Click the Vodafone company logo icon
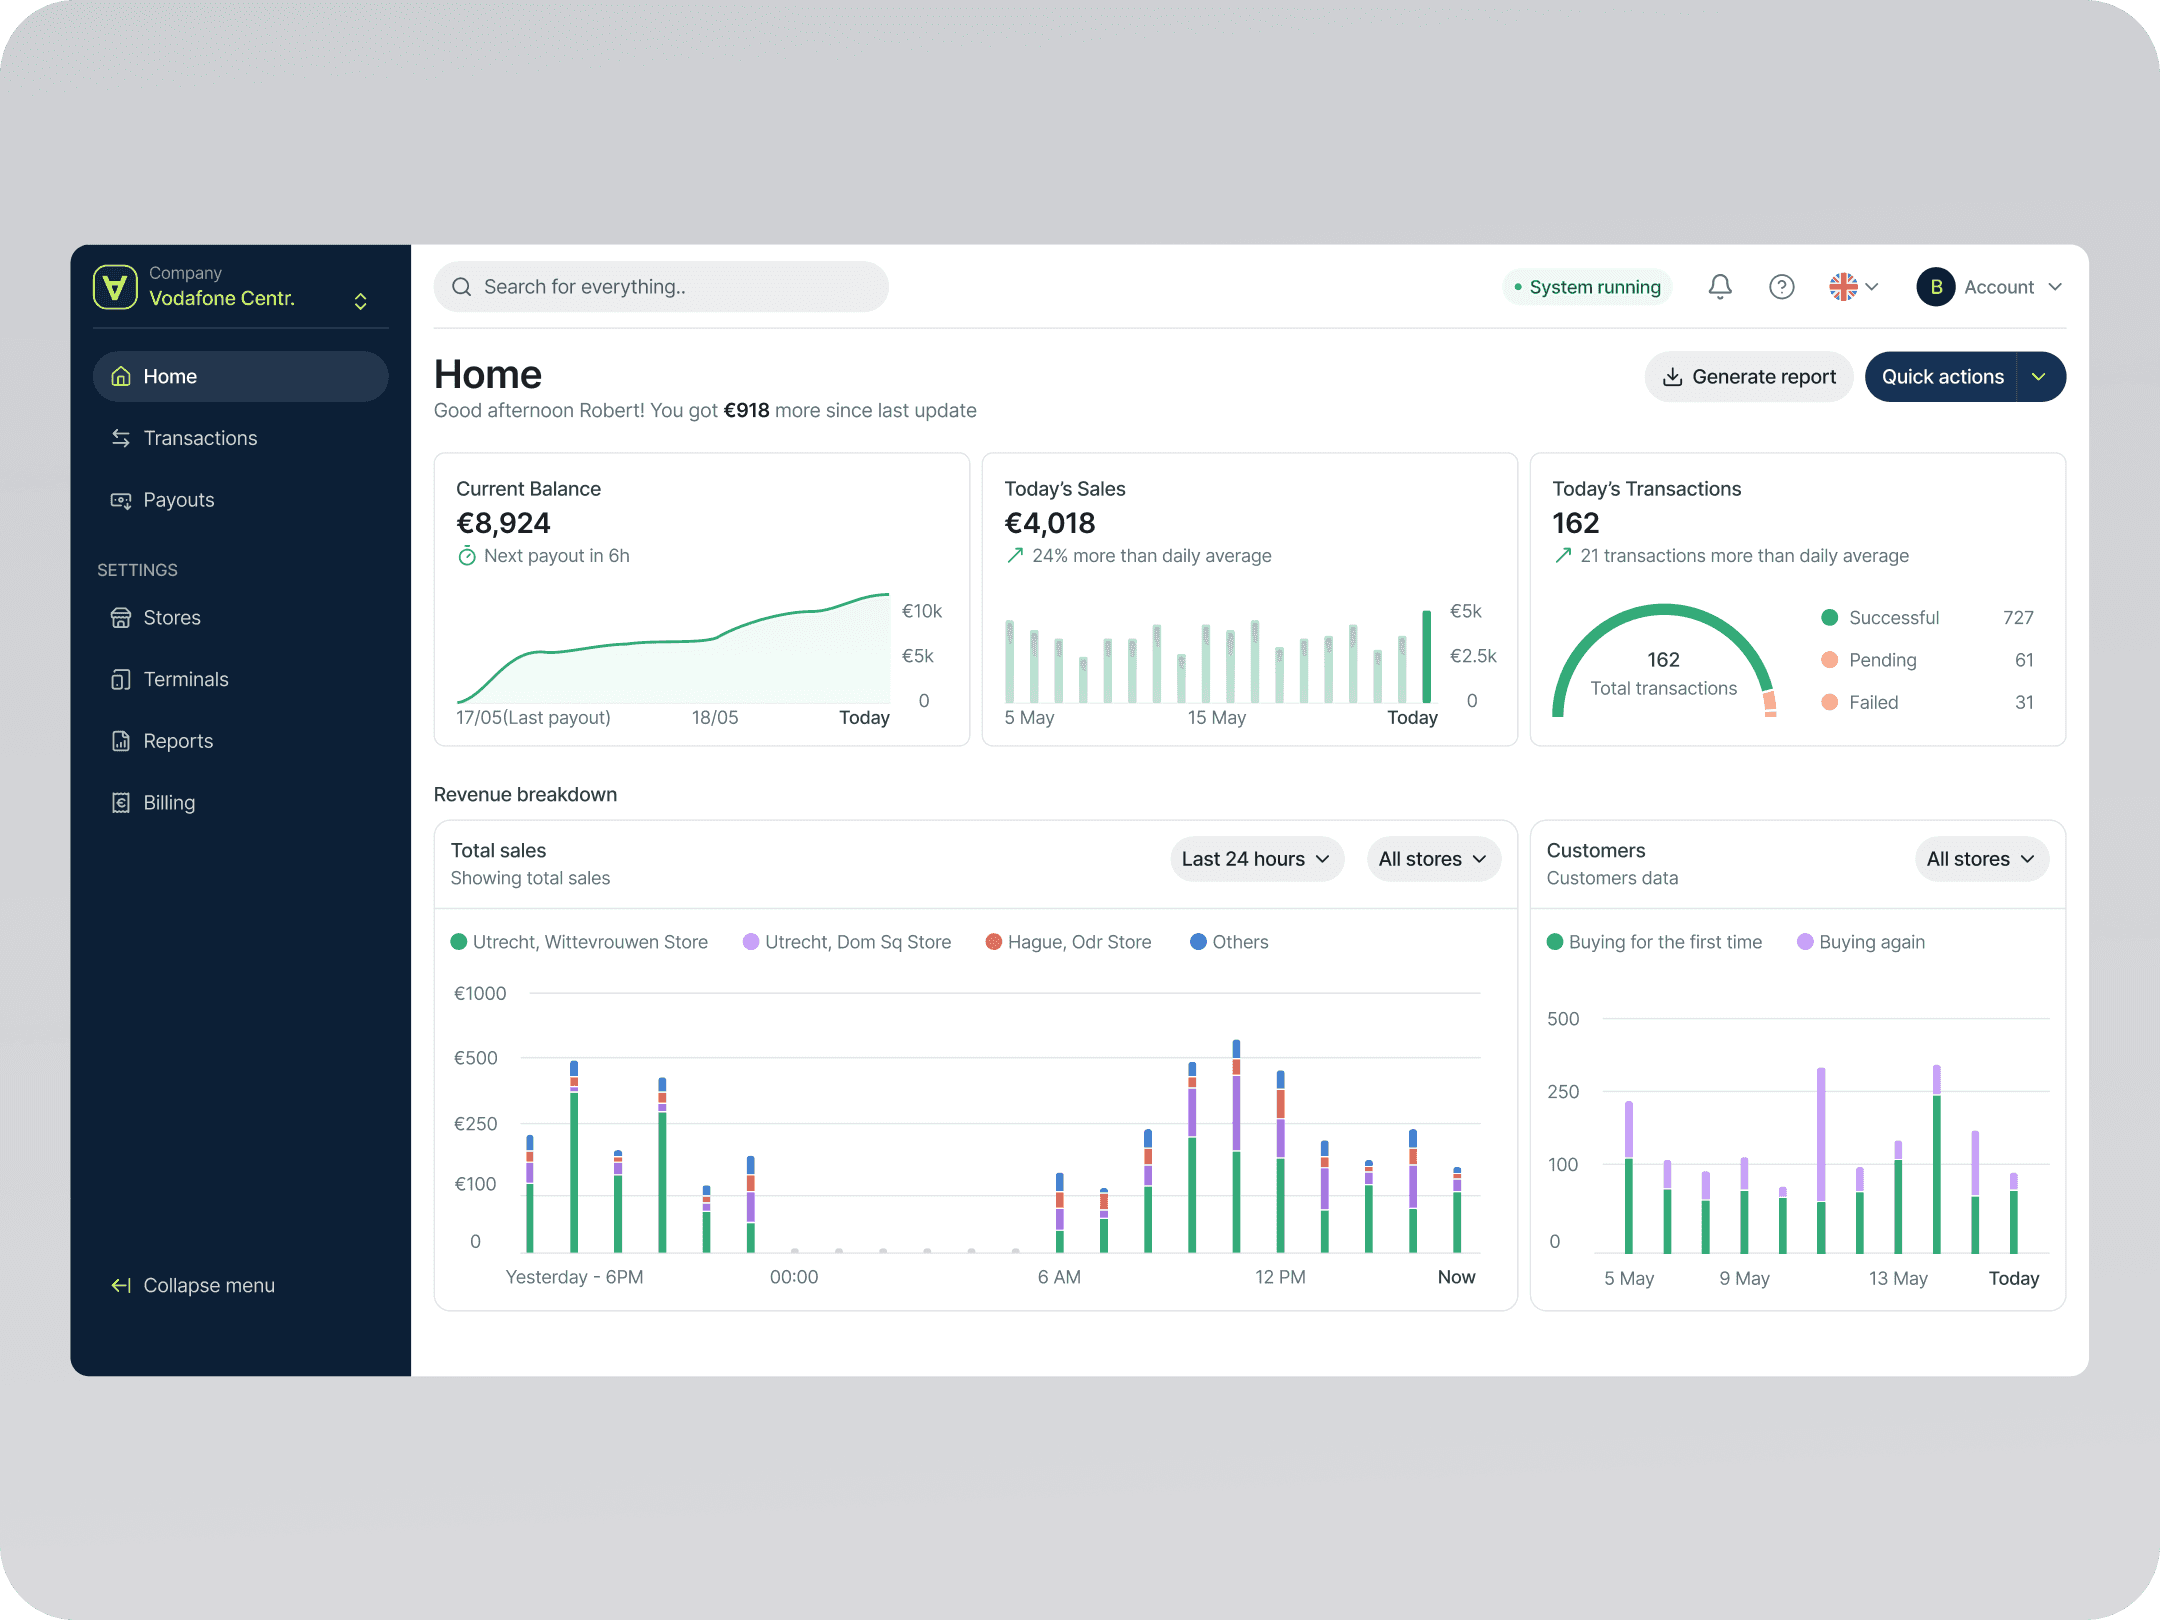 (115, 287)
